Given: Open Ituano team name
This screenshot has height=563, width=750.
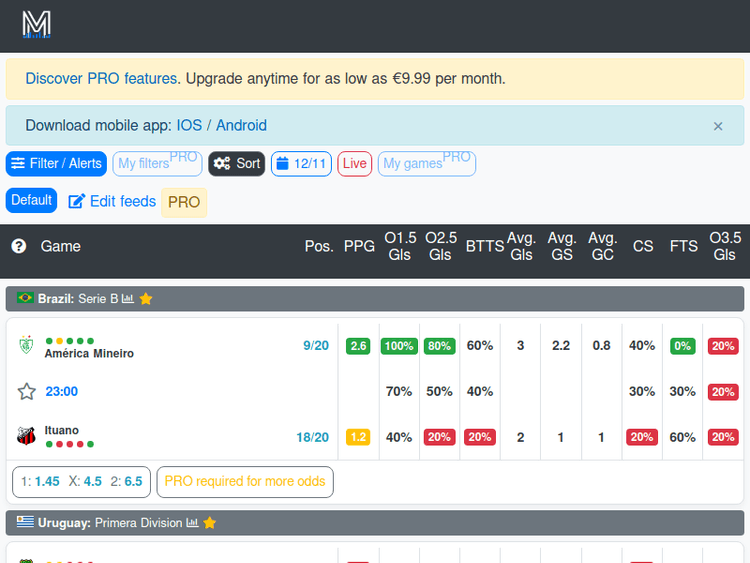Looking at the screenshot, I should coord(62,430).
